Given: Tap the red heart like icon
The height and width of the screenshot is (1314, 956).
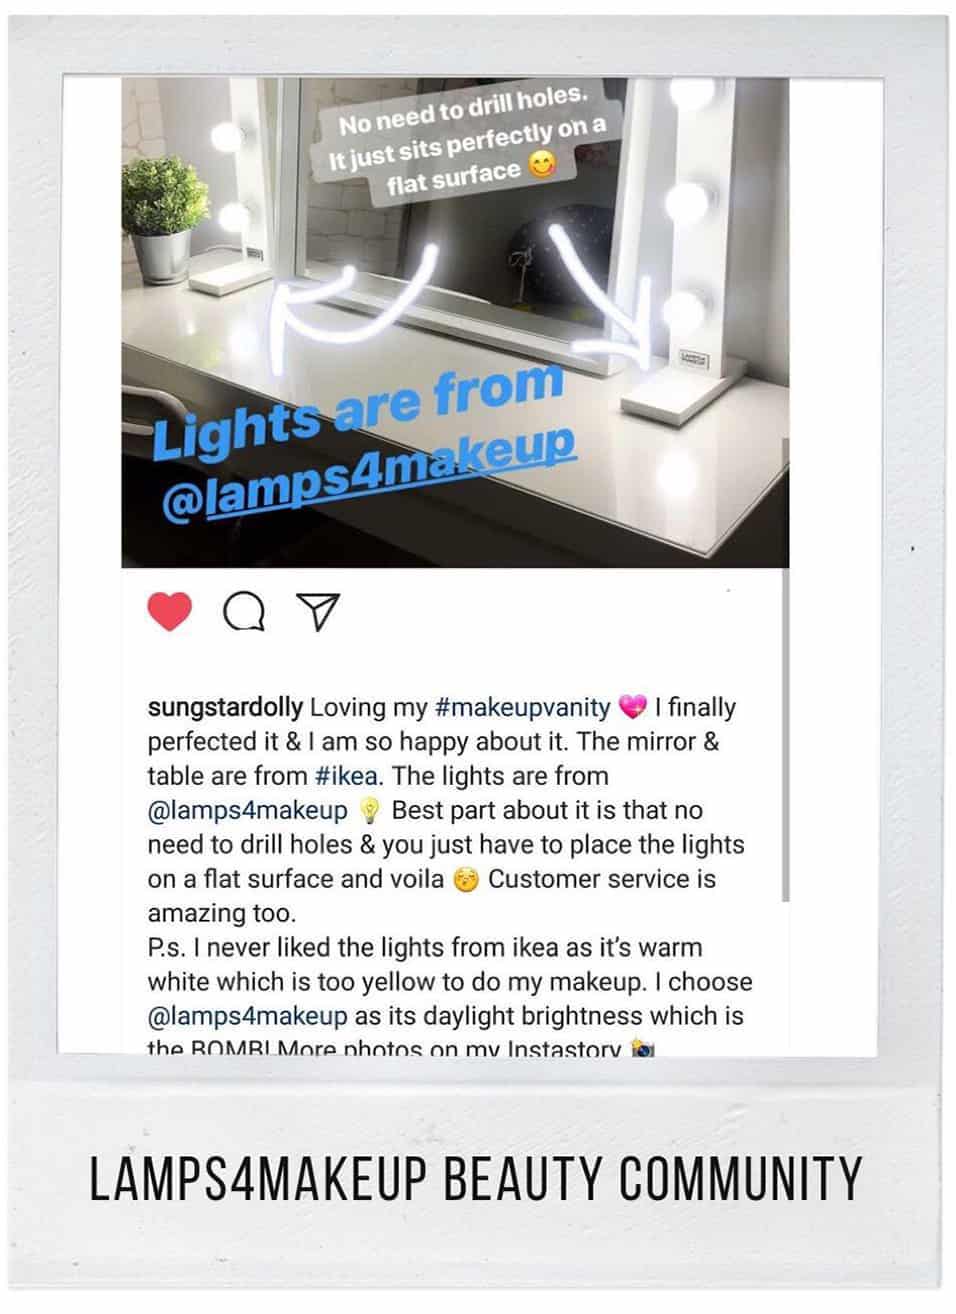Looking at the screenshot, I should pos(170,611).
